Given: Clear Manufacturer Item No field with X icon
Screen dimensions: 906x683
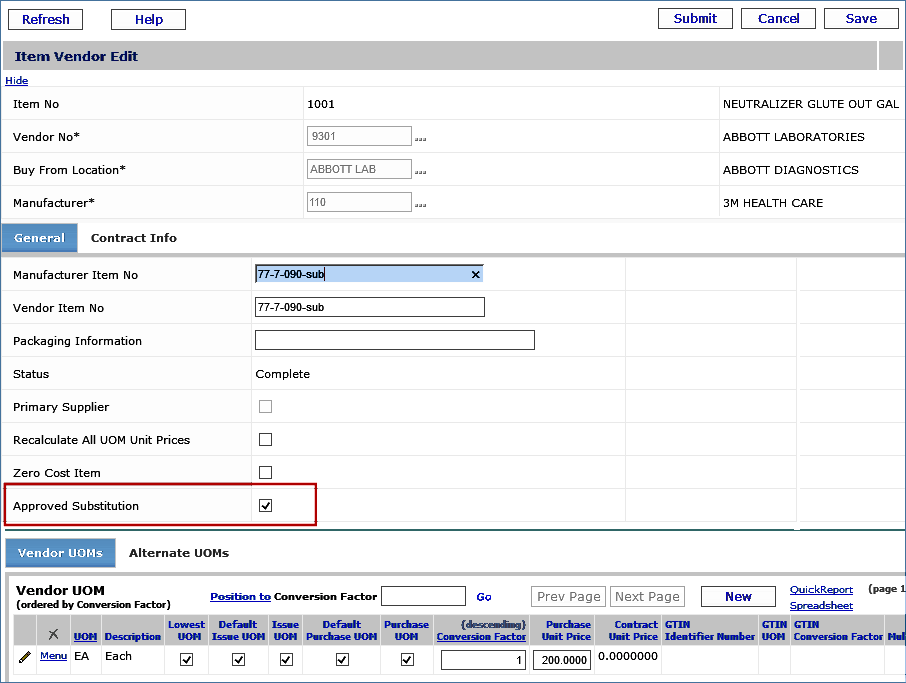Looking at the screenshot, I should click(x=475, y=274).
